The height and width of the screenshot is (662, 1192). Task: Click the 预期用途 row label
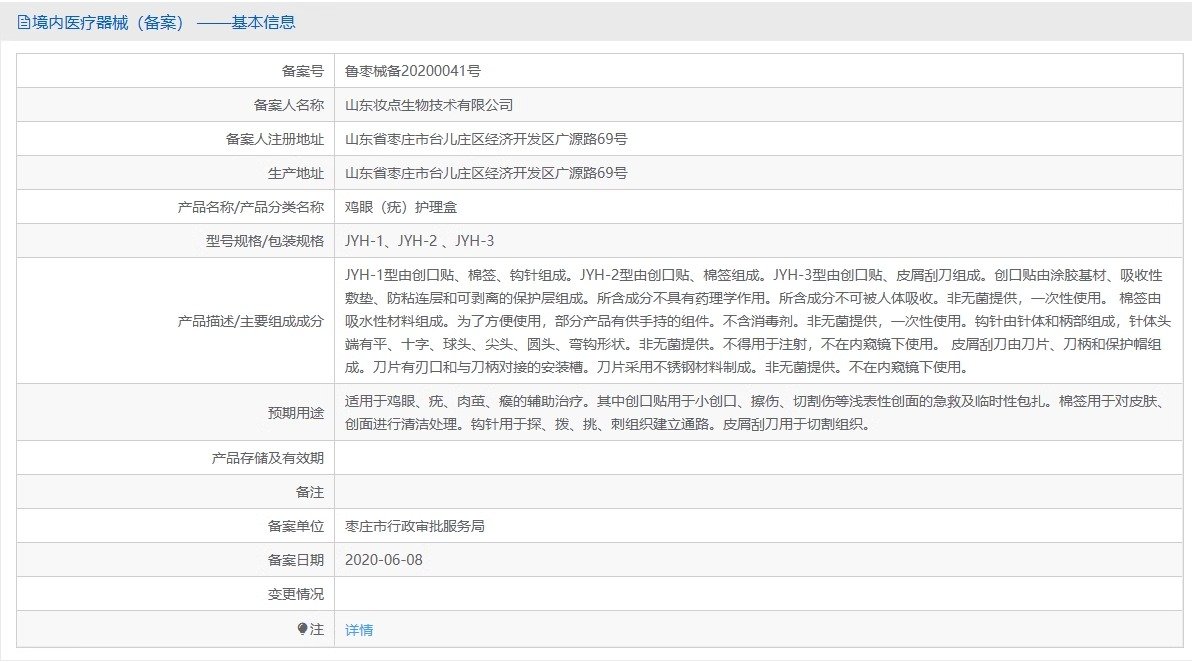coord(296,413)
